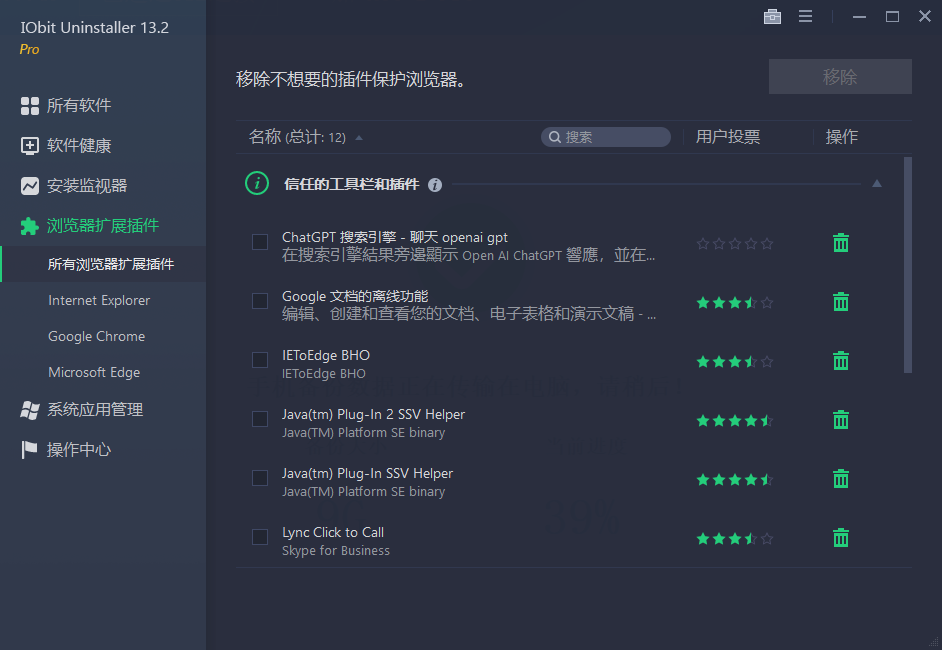The width and height of the screenshot is (942, 650).
Task: Check Java(tm) Plug-In SSV Helper checkbox
Action: pyautogui.click(x=260, y=478)
